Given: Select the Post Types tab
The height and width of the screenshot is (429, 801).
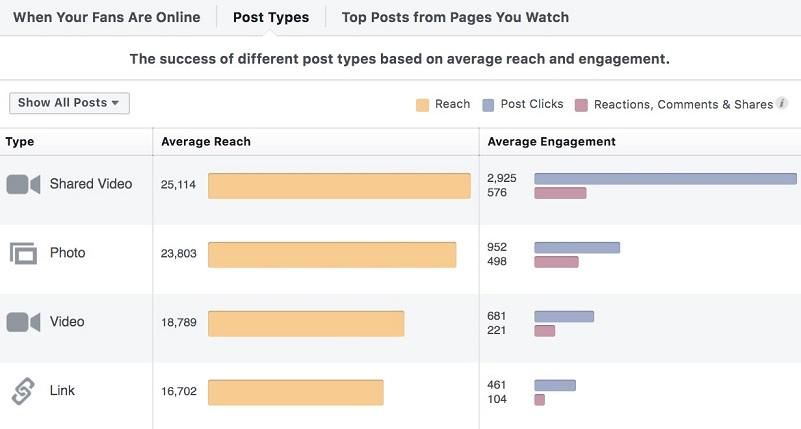Looking at the screenshot, I should (x=271, y=17).
